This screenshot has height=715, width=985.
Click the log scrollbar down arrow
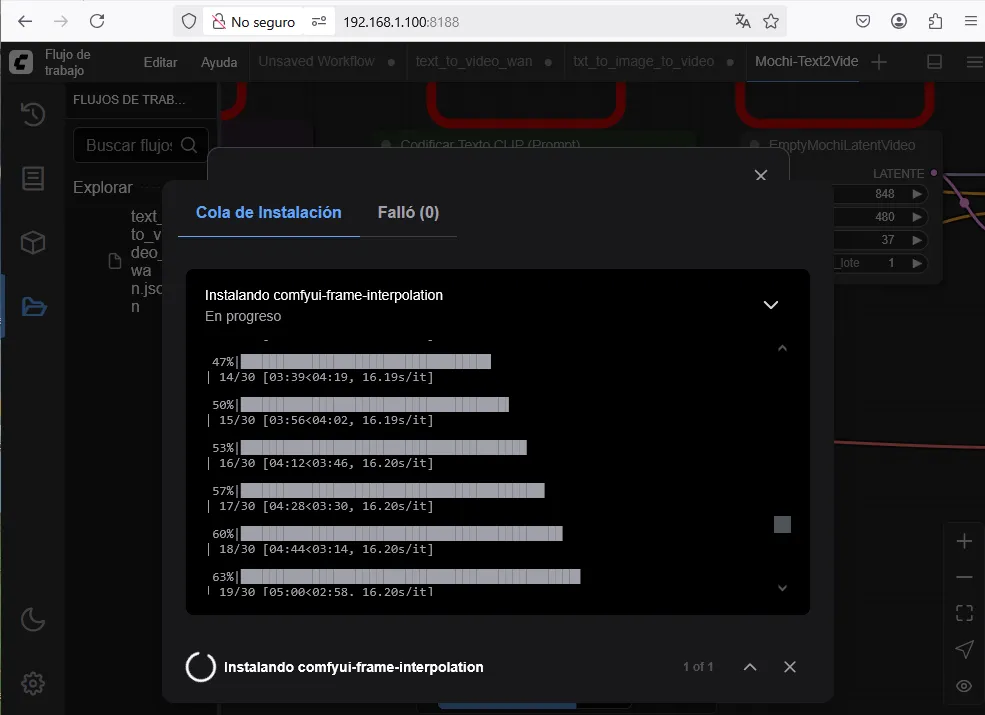coord(782,588)
